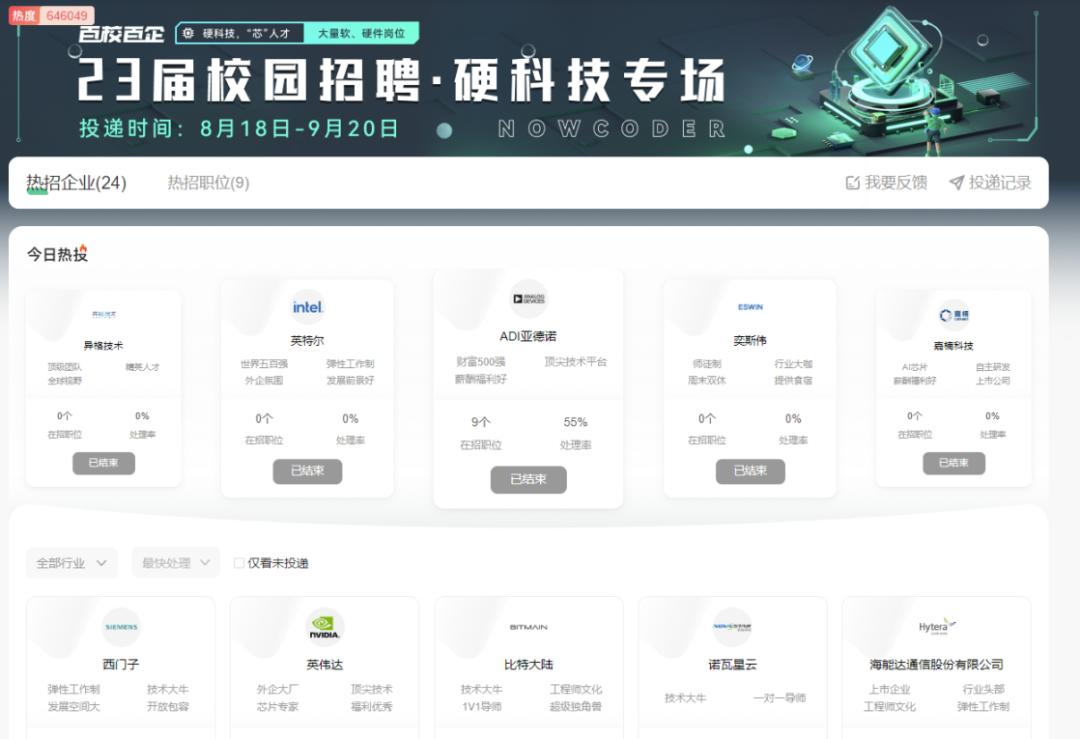Click the 百校百企 banner logo
This screenshot has height=739, width=1080.
121,33
